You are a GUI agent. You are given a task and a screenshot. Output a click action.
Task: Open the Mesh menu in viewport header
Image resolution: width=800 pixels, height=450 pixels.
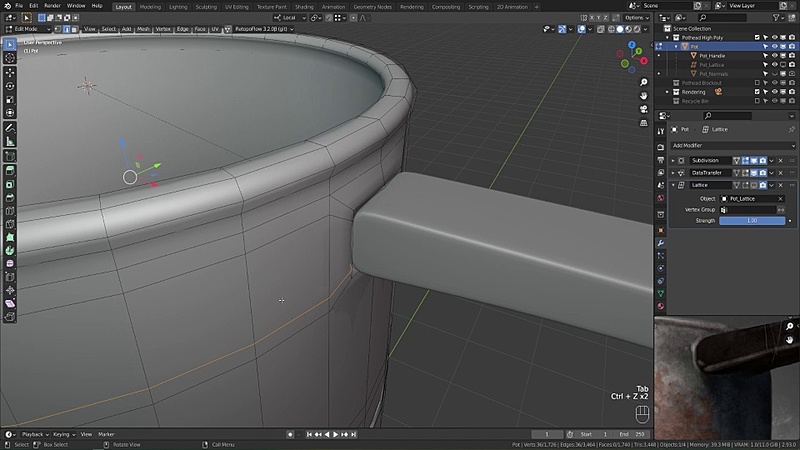[x=143, y=29]
